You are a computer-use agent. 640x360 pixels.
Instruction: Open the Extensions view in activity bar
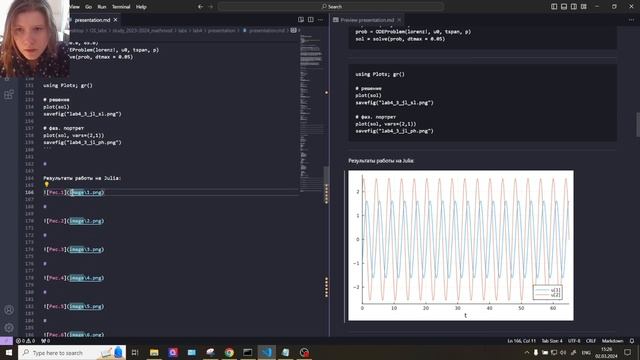pos(9,95)
